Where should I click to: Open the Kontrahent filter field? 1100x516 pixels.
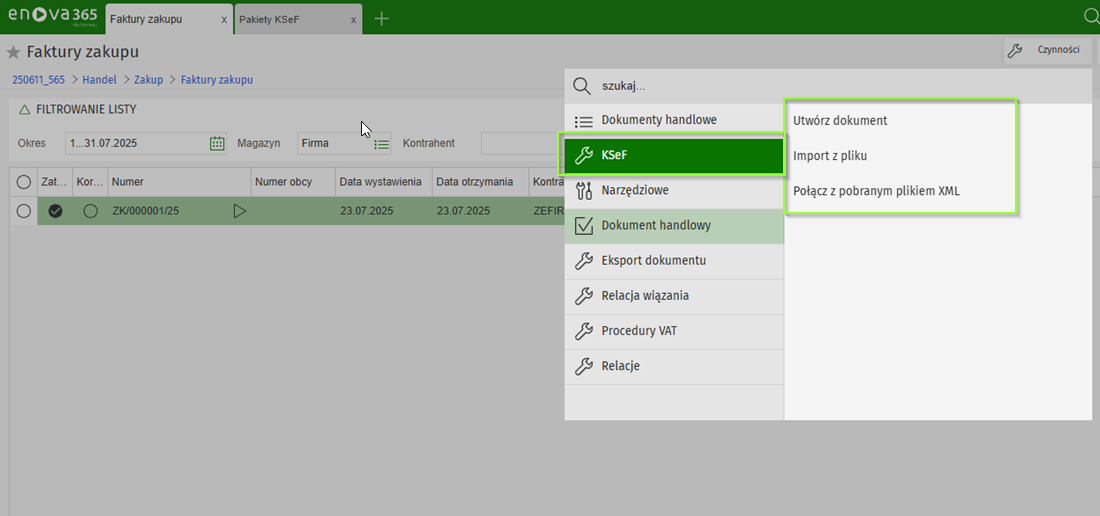point(520,143)
